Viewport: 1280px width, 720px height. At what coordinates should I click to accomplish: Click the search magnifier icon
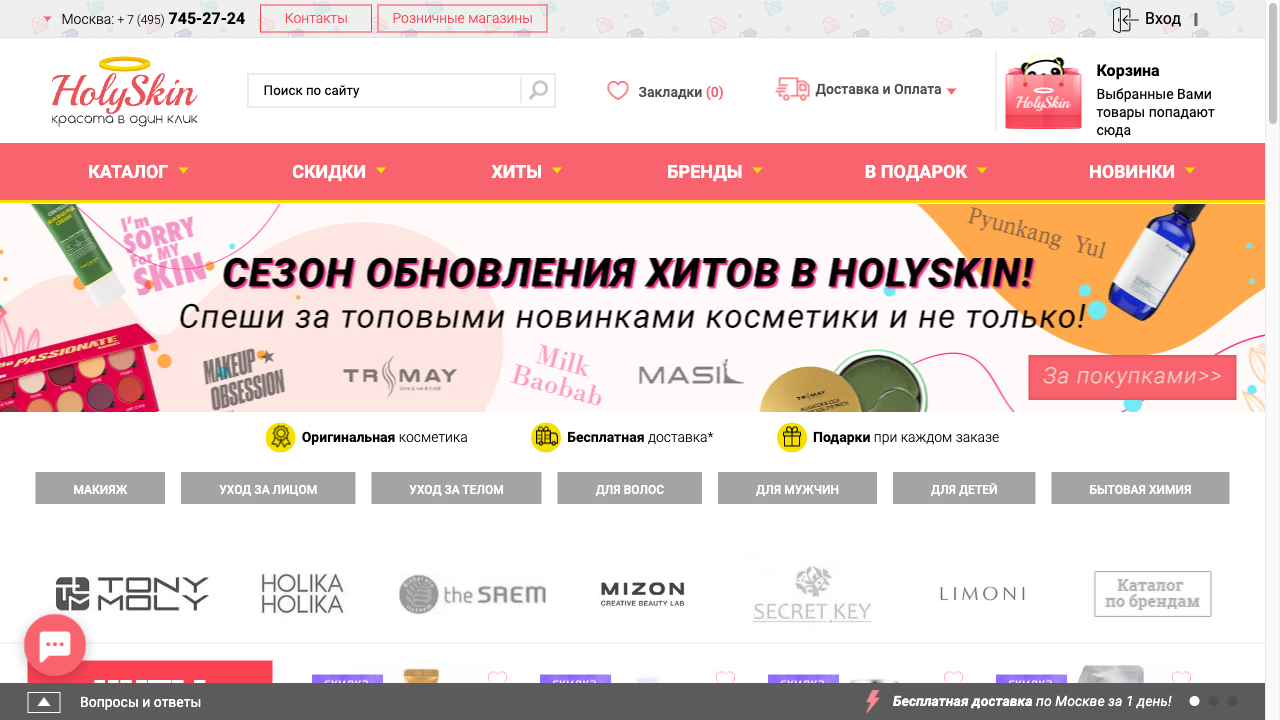tap(538, 90)
